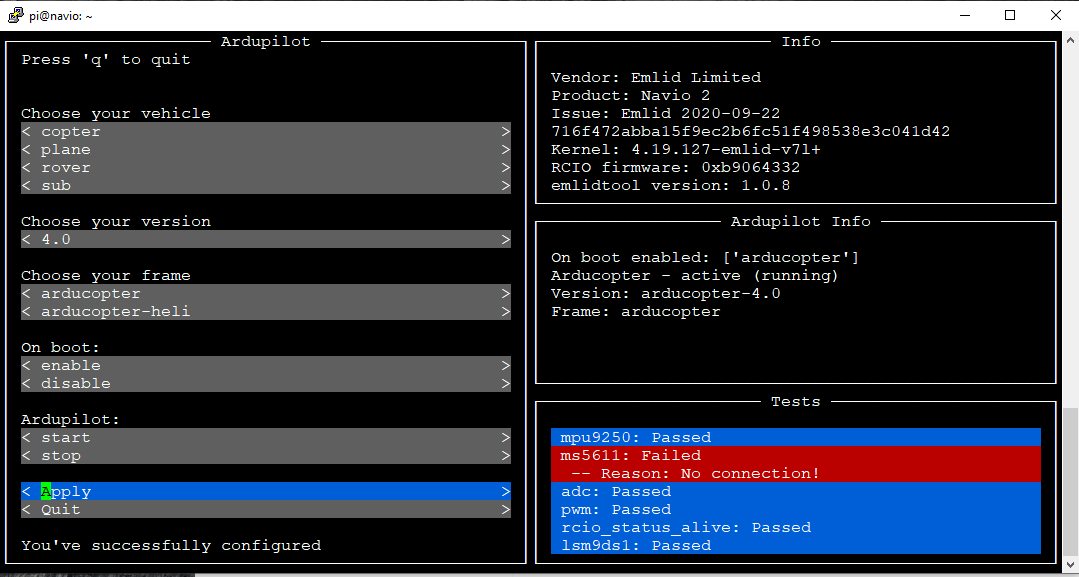Screen dimensions: 1079x577
Task: Click the Apply button
Action: [x=266, y=491]
